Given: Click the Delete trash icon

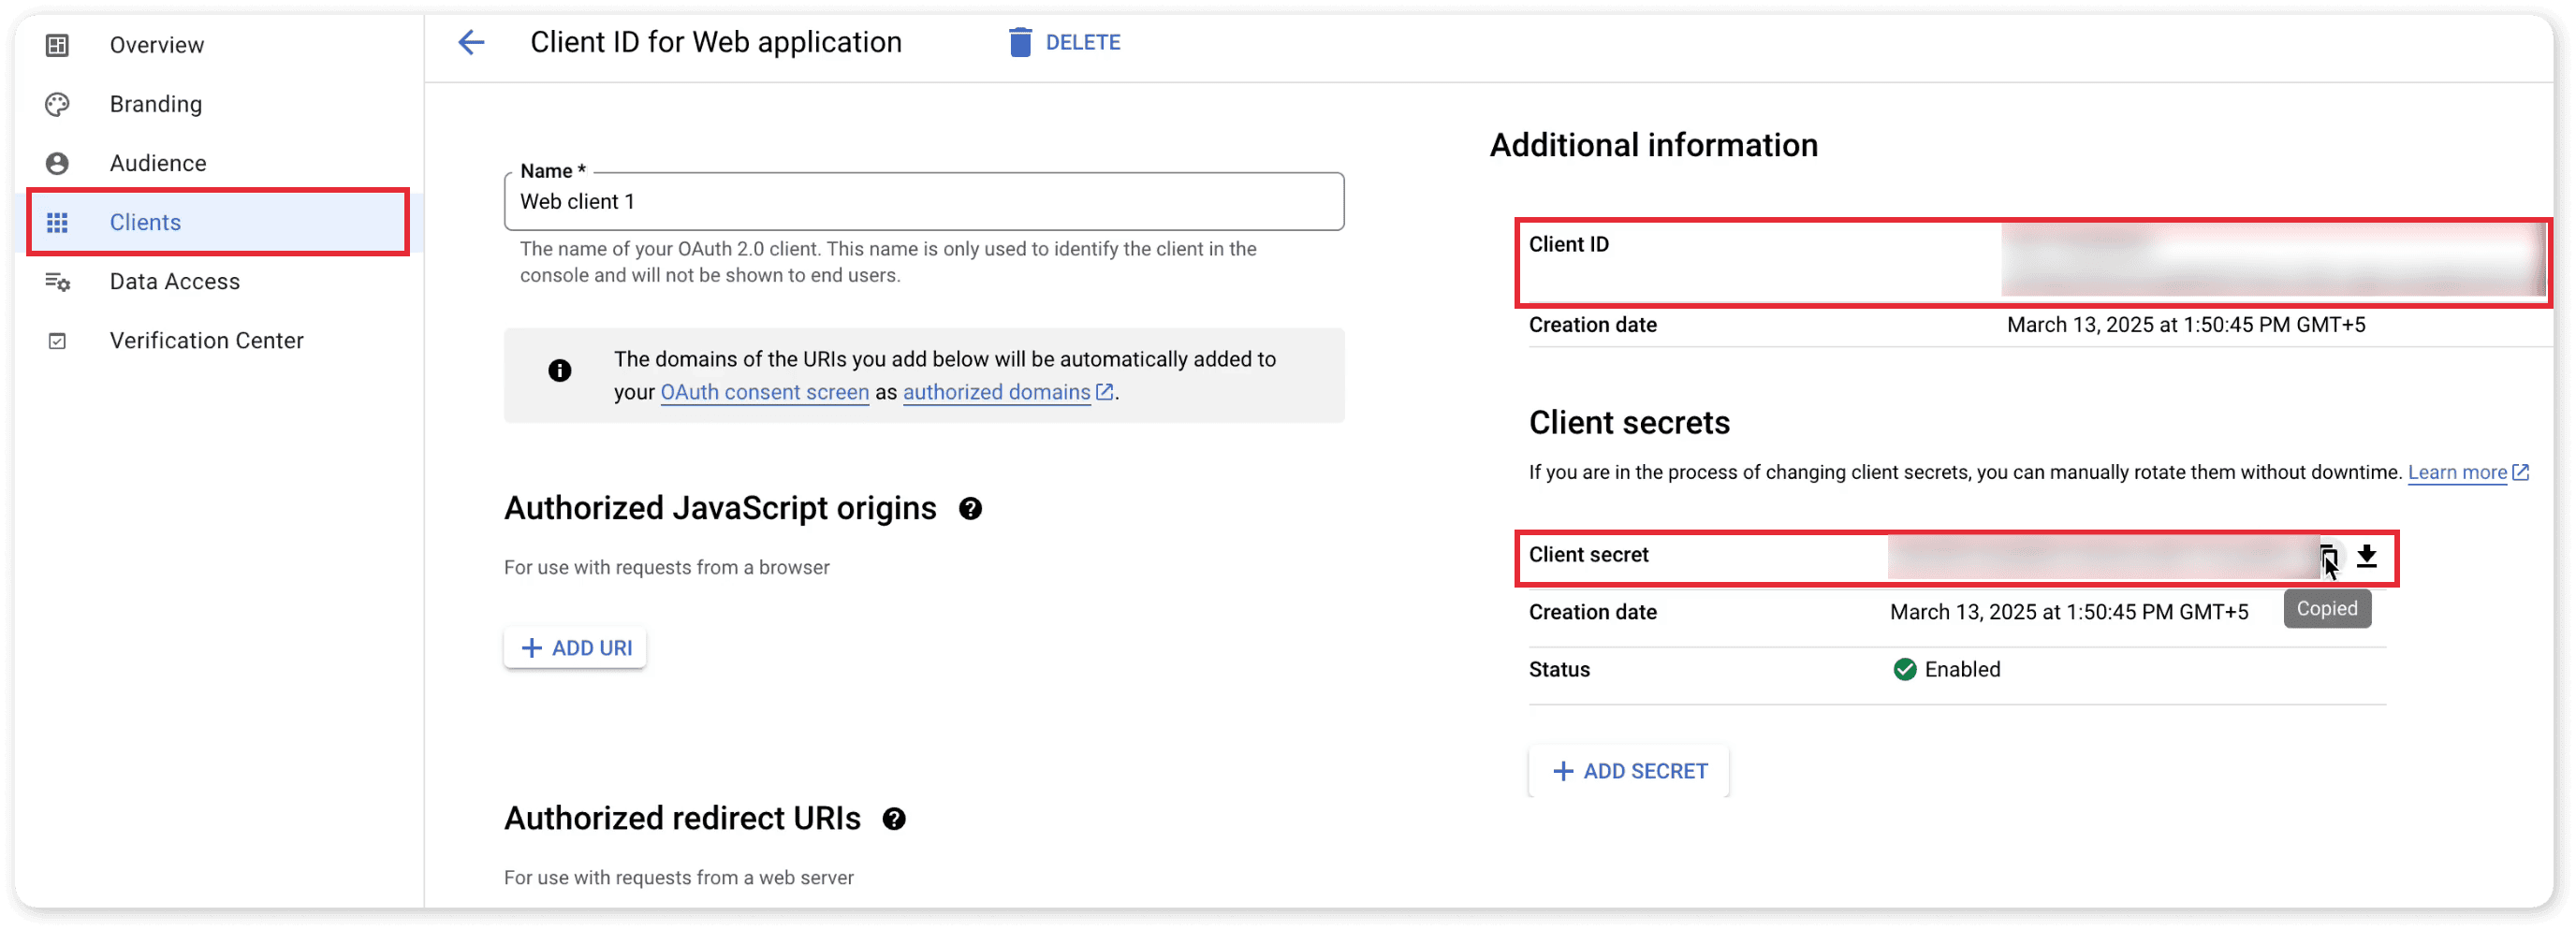Looking at the screenshot, I should click(1019, 42).
